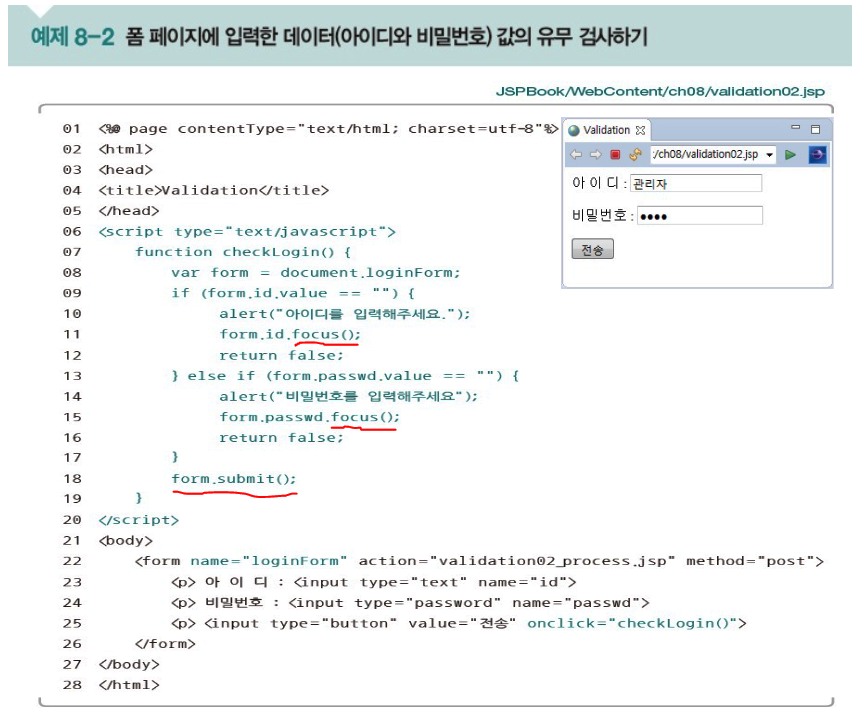Click the back arrow in Validation browser
The width and height of the screenshot is (852, 720).
point(576,155)
